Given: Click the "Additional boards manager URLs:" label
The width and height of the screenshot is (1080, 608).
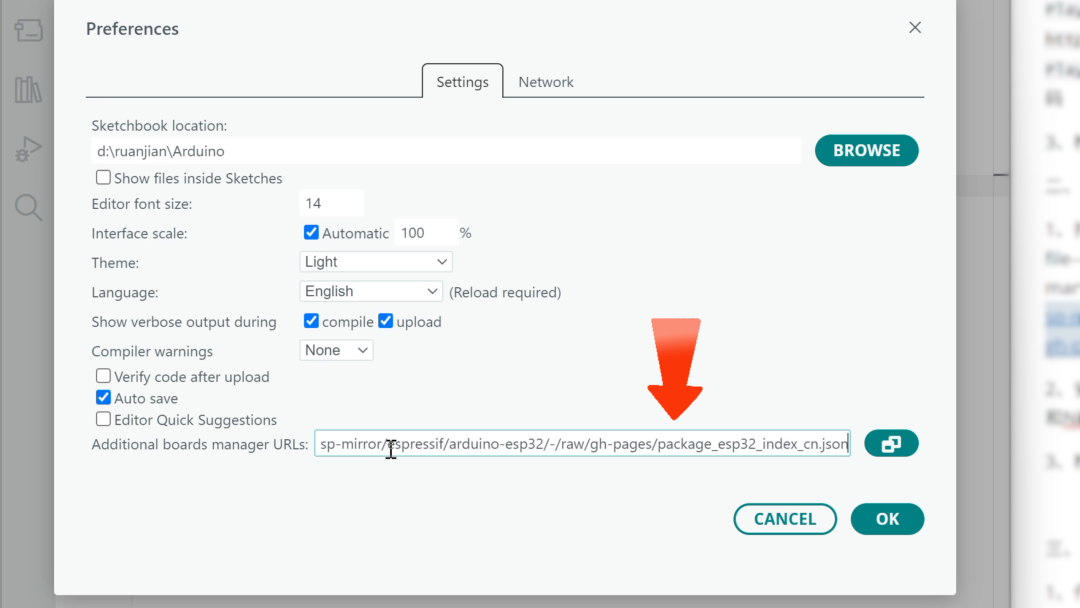Looking at the screenshot, I should 200,444.
